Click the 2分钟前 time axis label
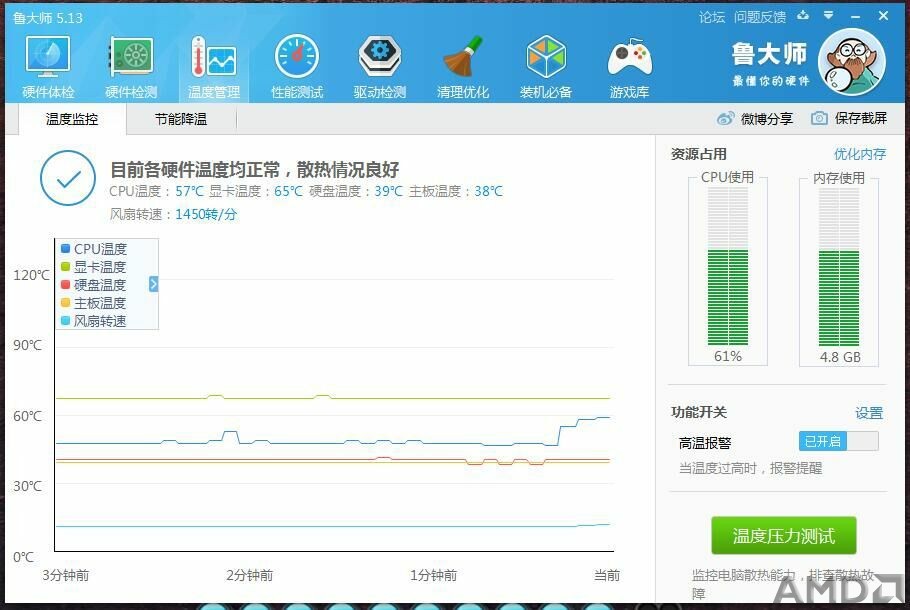The width and height of the screenshot is (910, 610). pos(250,575)
